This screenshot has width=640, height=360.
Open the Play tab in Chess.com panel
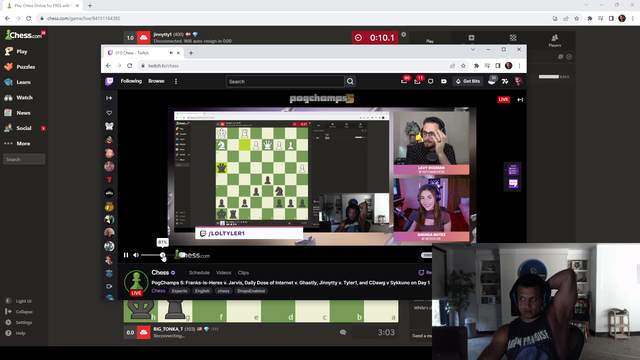click(430, 40)
